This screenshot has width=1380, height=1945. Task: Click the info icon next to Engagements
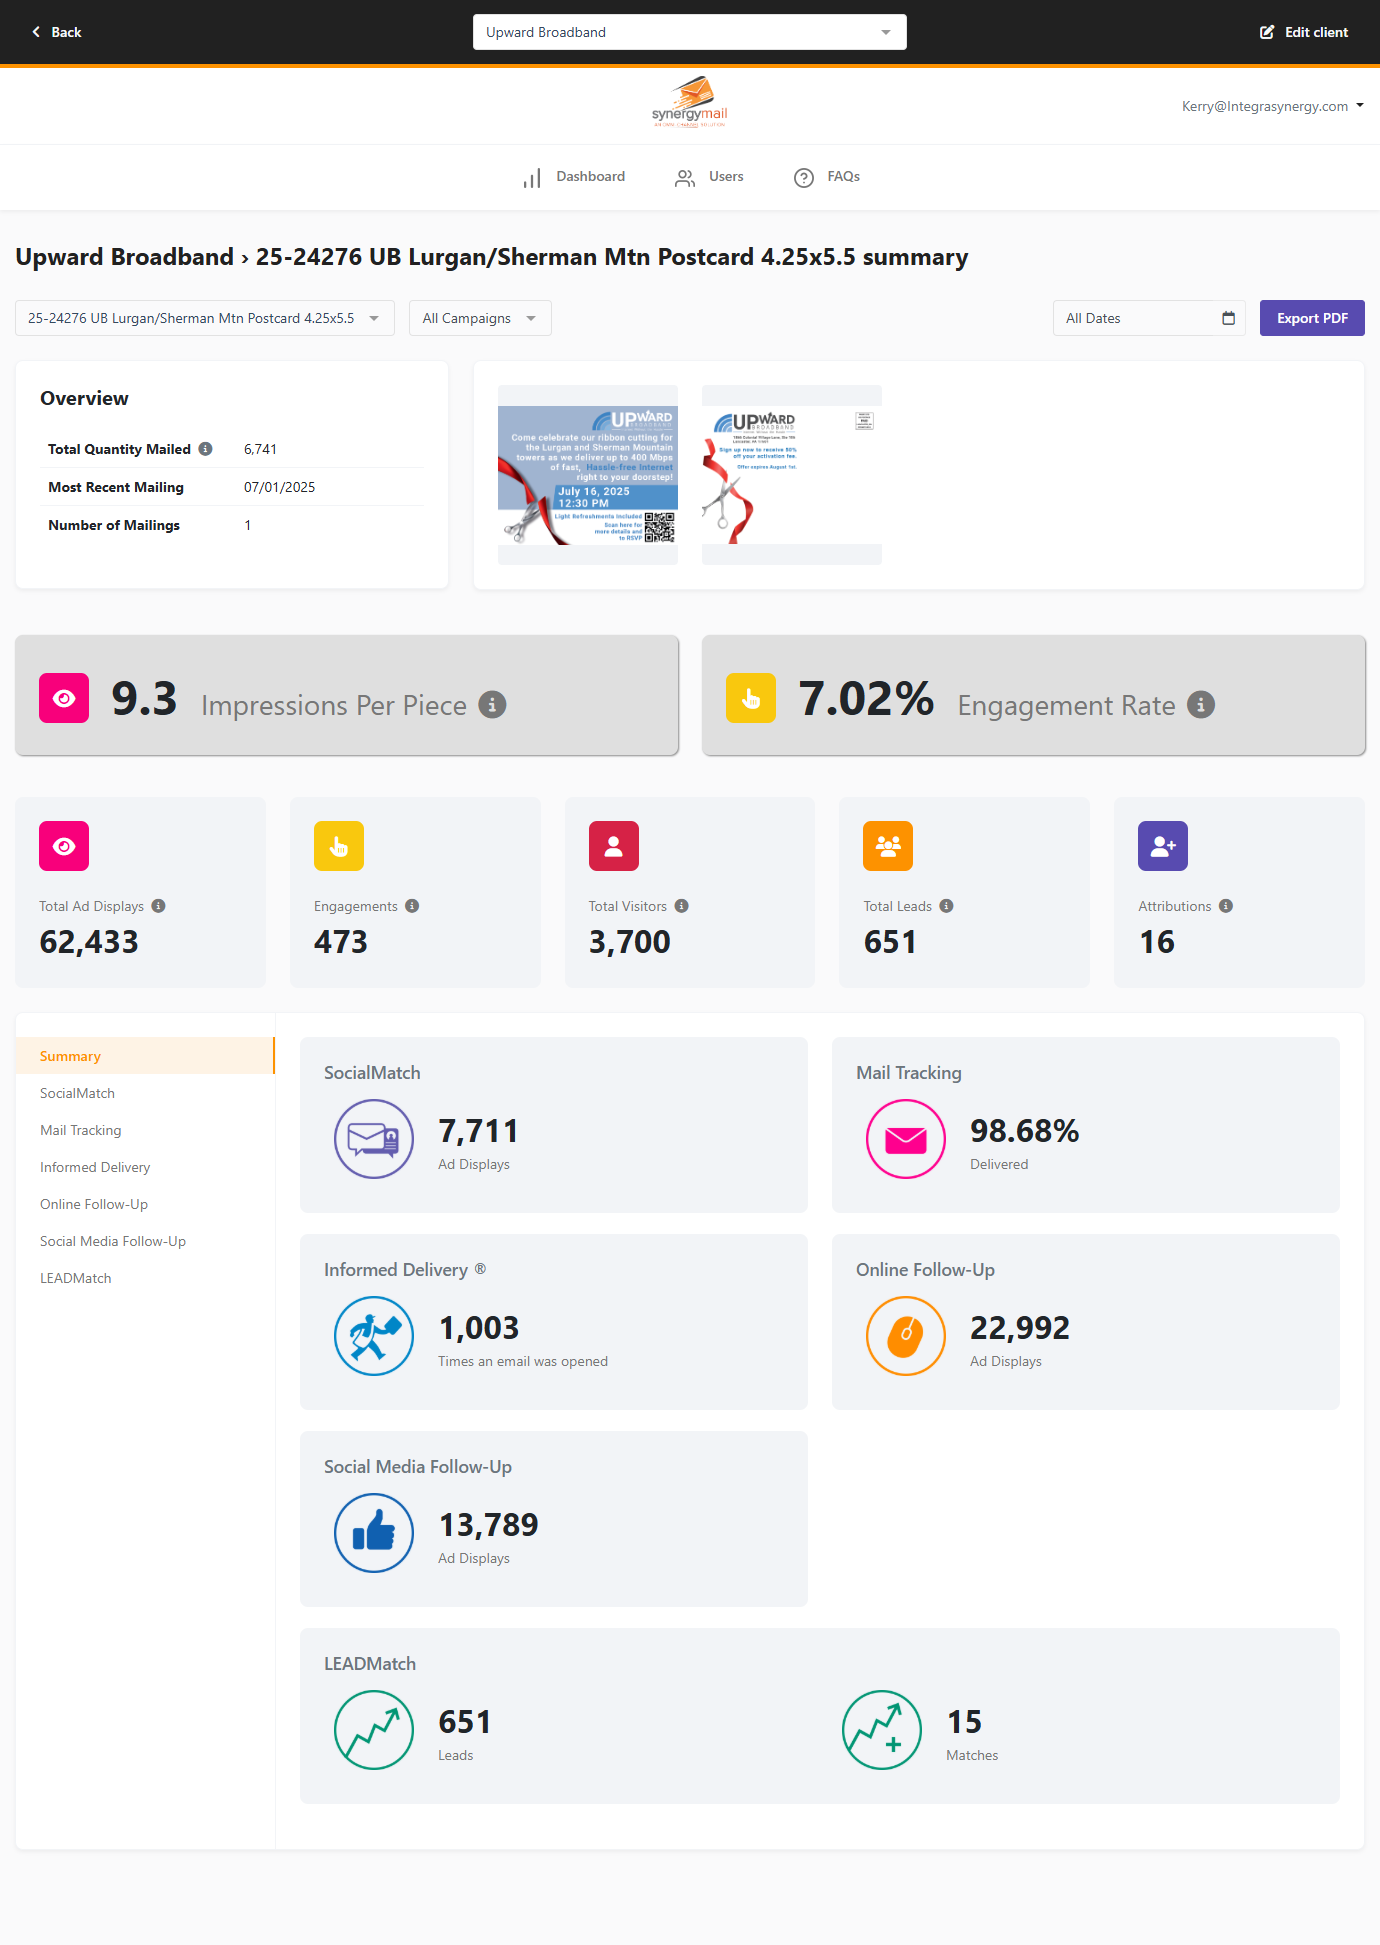pos(412,906)
